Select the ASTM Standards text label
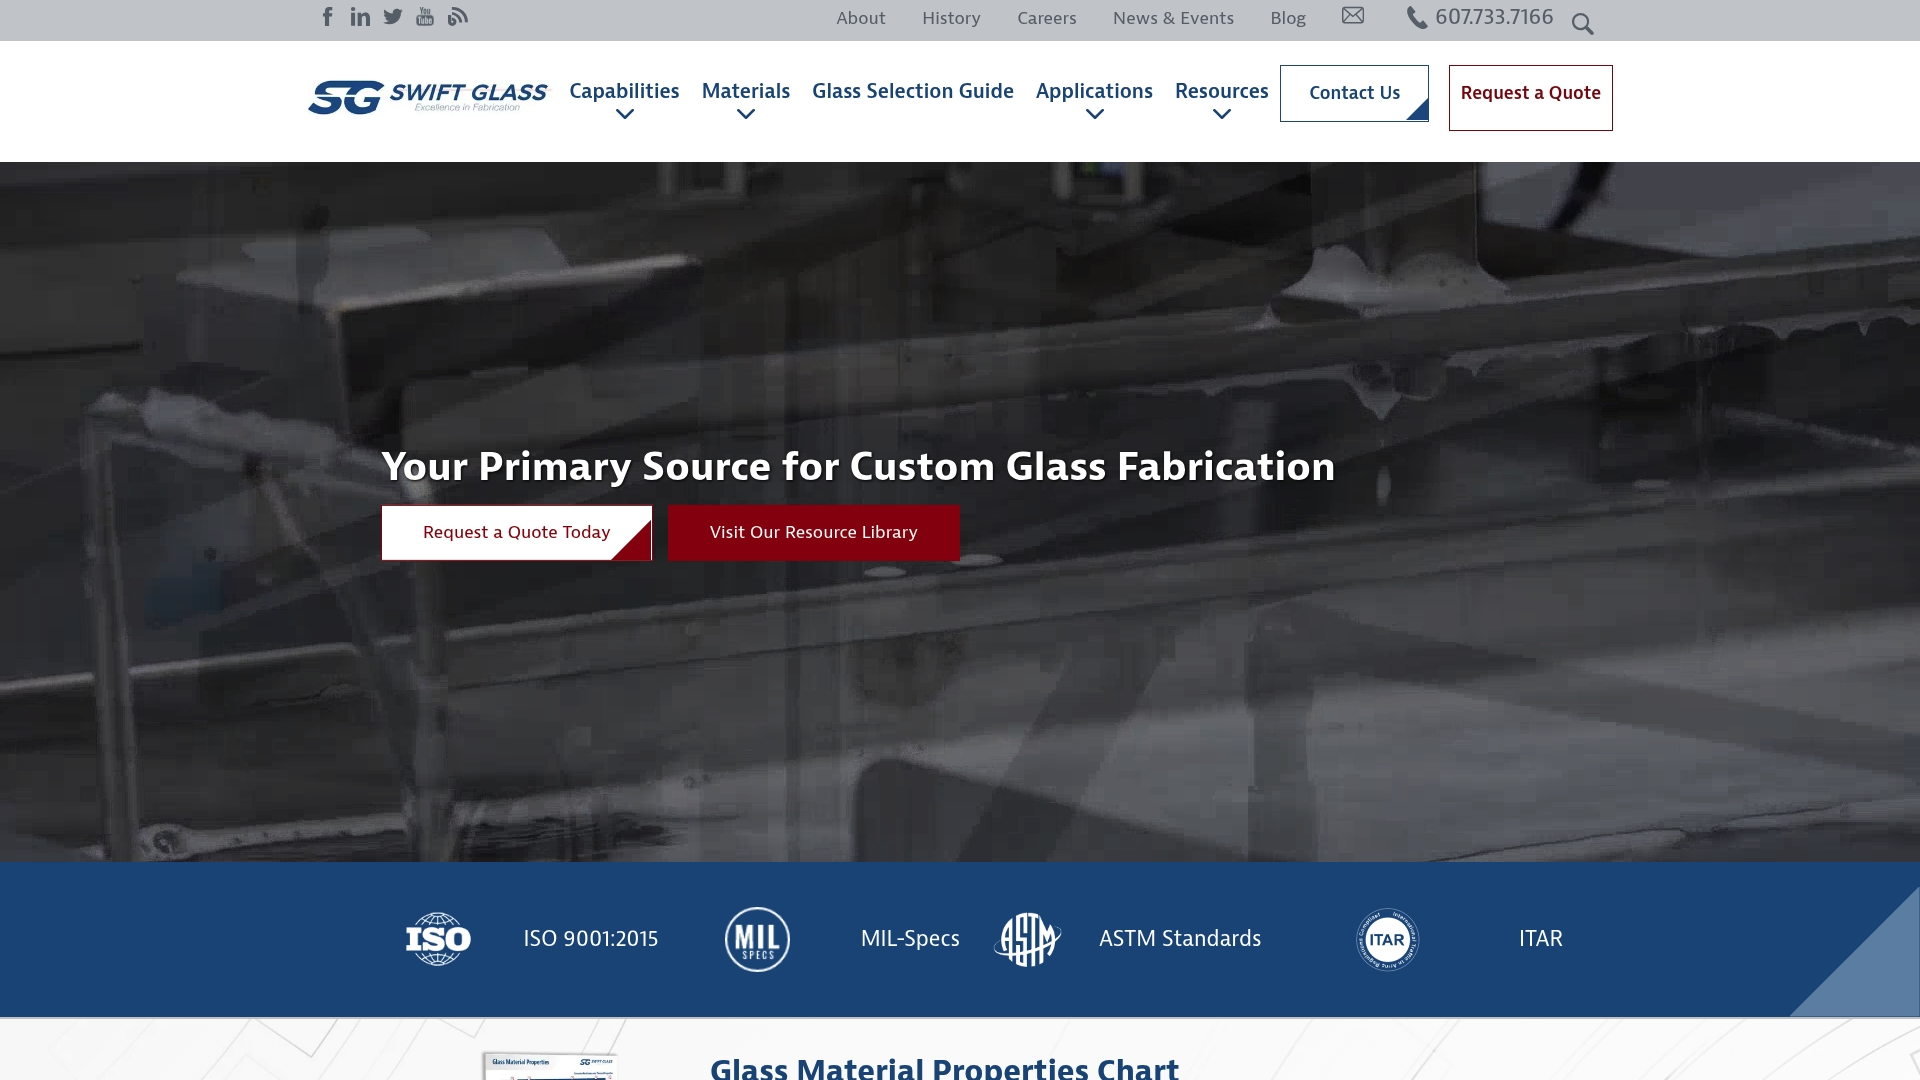This screenshot has height=1080, width=1920. pos(1180,939)
